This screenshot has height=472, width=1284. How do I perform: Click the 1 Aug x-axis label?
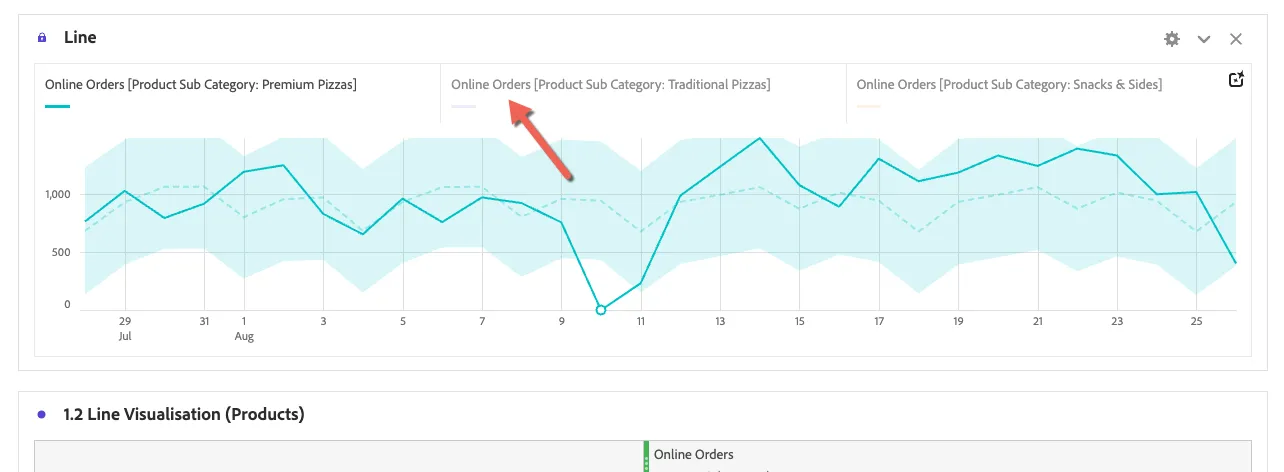(x=244, y=329)
